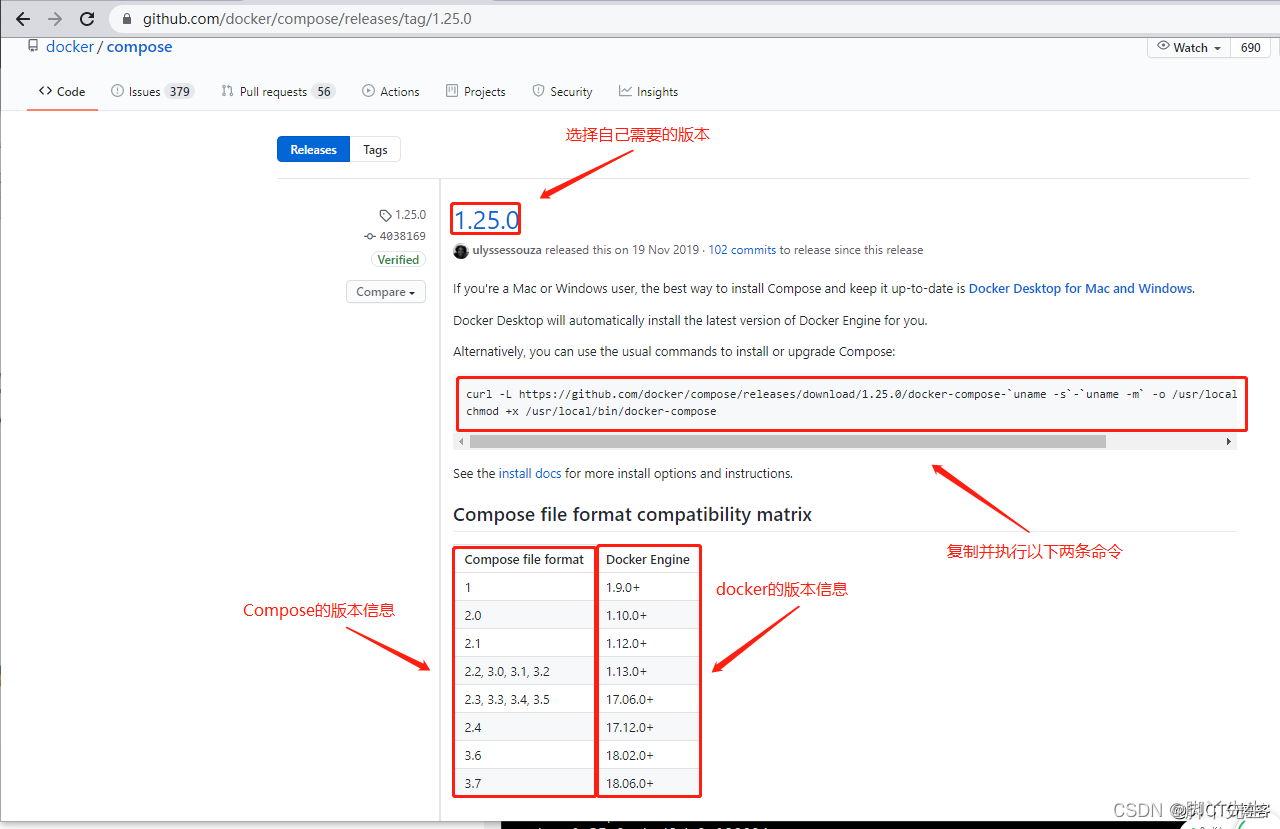Image resolution: width=1280 pixels, height=829 pixels.
Task: Click the 'Compose file format compatibility matrix' heading
Action: point(633,515)
